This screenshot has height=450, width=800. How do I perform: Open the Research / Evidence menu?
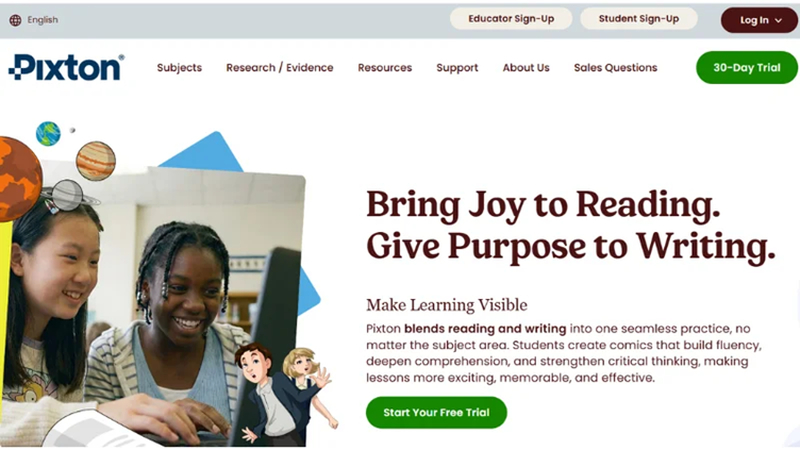[280, 67]
